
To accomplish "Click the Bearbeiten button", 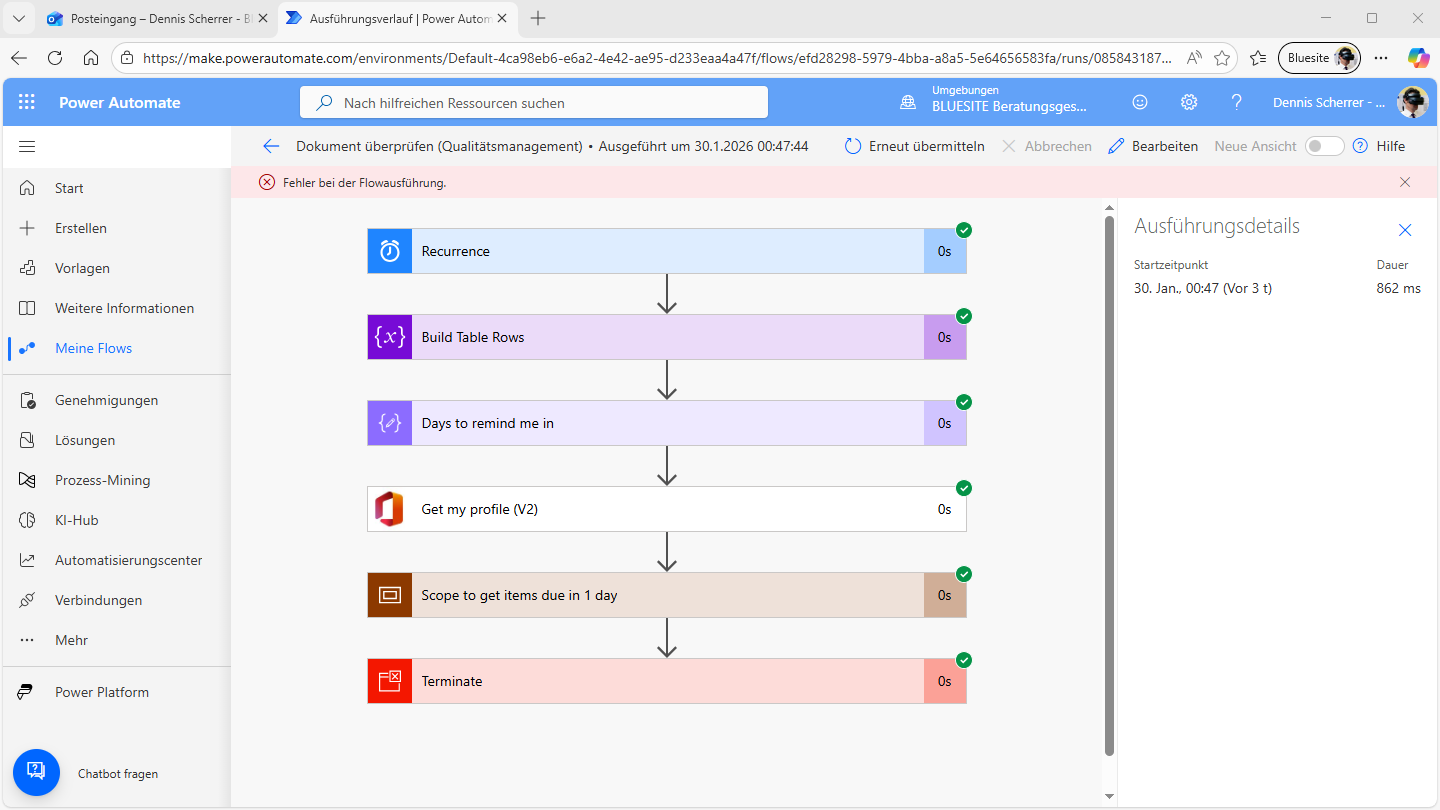I will click(1153, 146).
